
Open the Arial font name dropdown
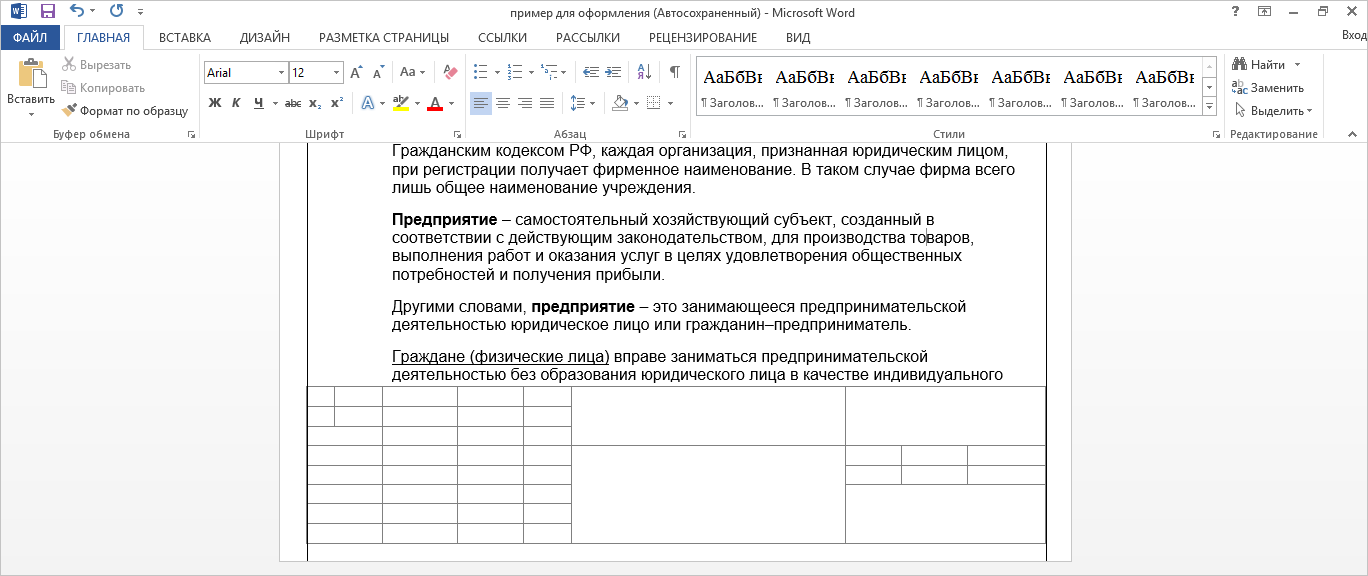279,73
